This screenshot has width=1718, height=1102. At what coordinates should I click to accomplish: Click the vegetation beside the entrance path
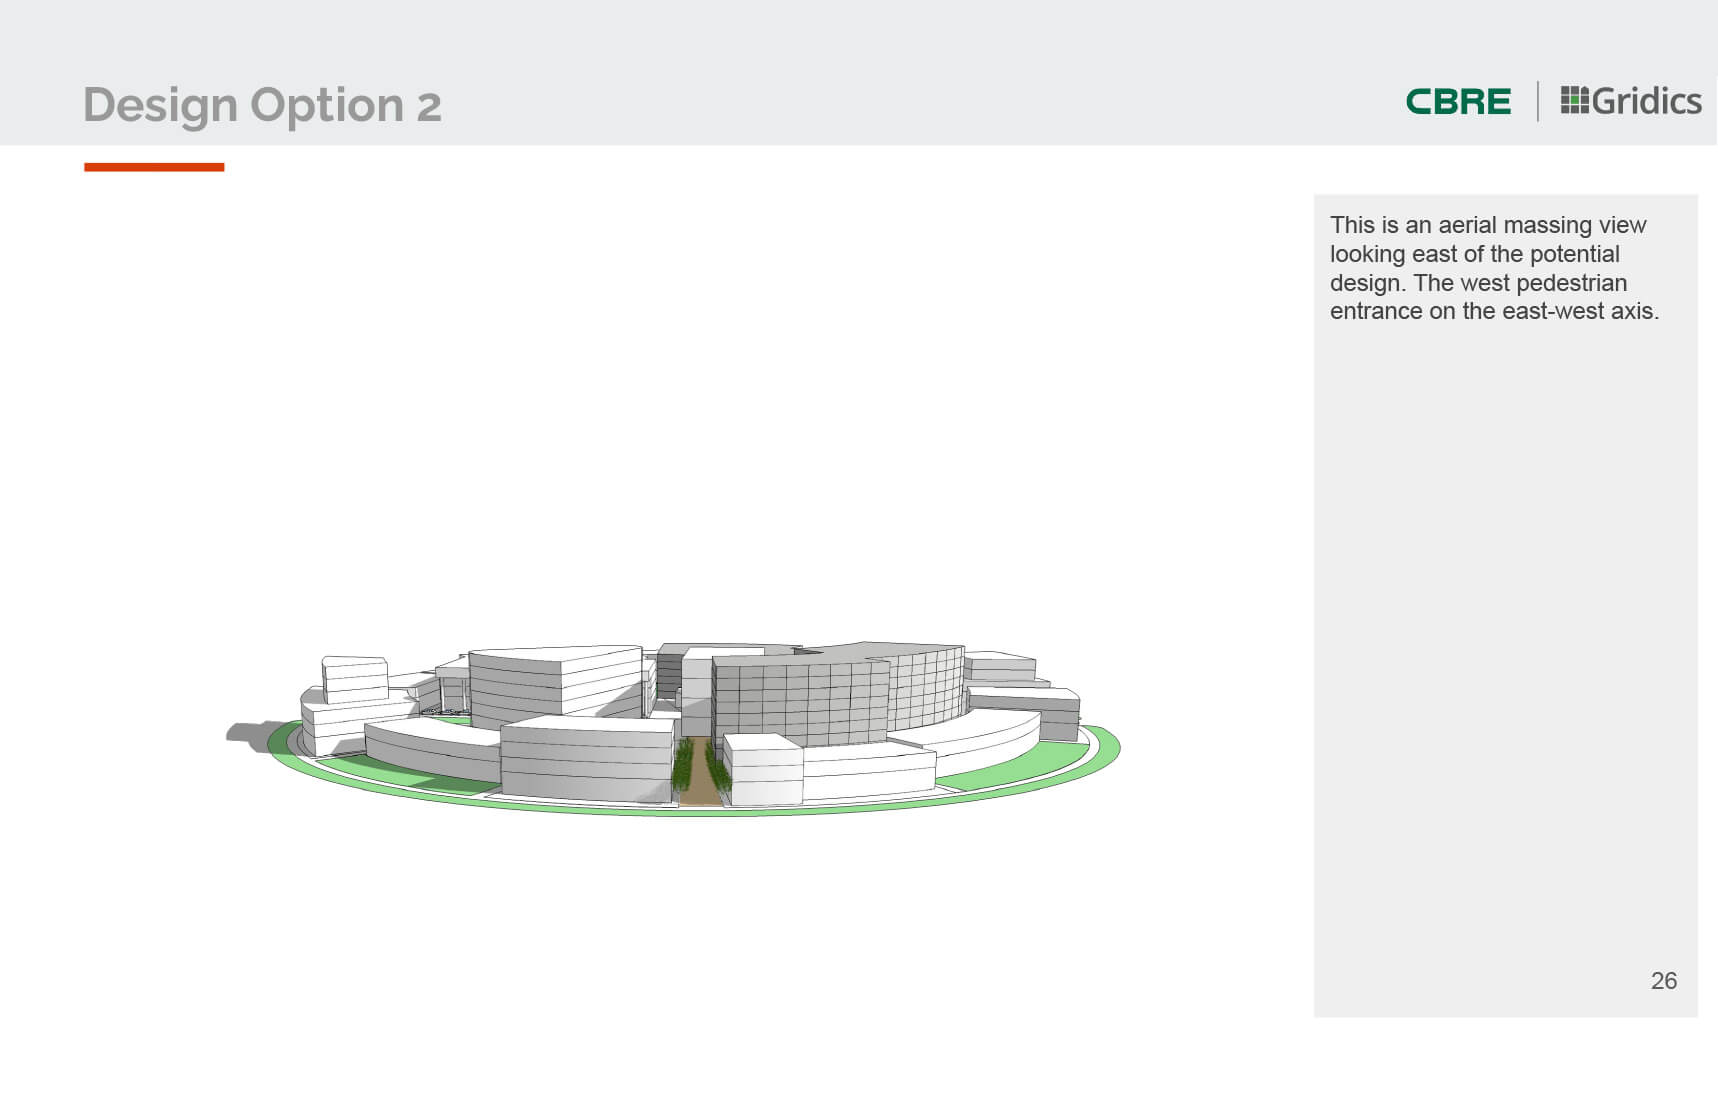click(683, 765)
